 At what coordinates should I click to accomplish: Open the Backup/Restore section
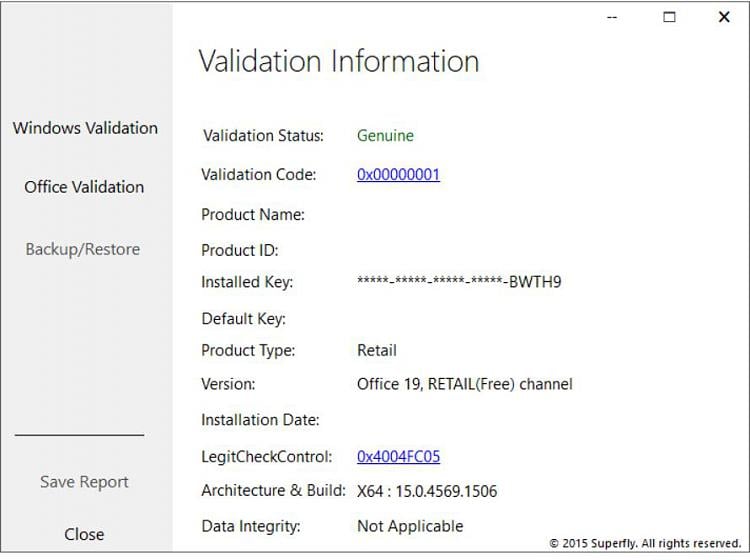pyautogui.click(x=83, y=249)
